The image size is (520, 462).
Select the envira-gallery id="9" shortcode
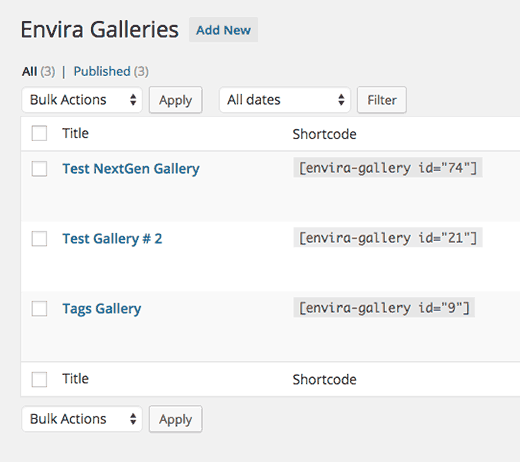[384, 307]
